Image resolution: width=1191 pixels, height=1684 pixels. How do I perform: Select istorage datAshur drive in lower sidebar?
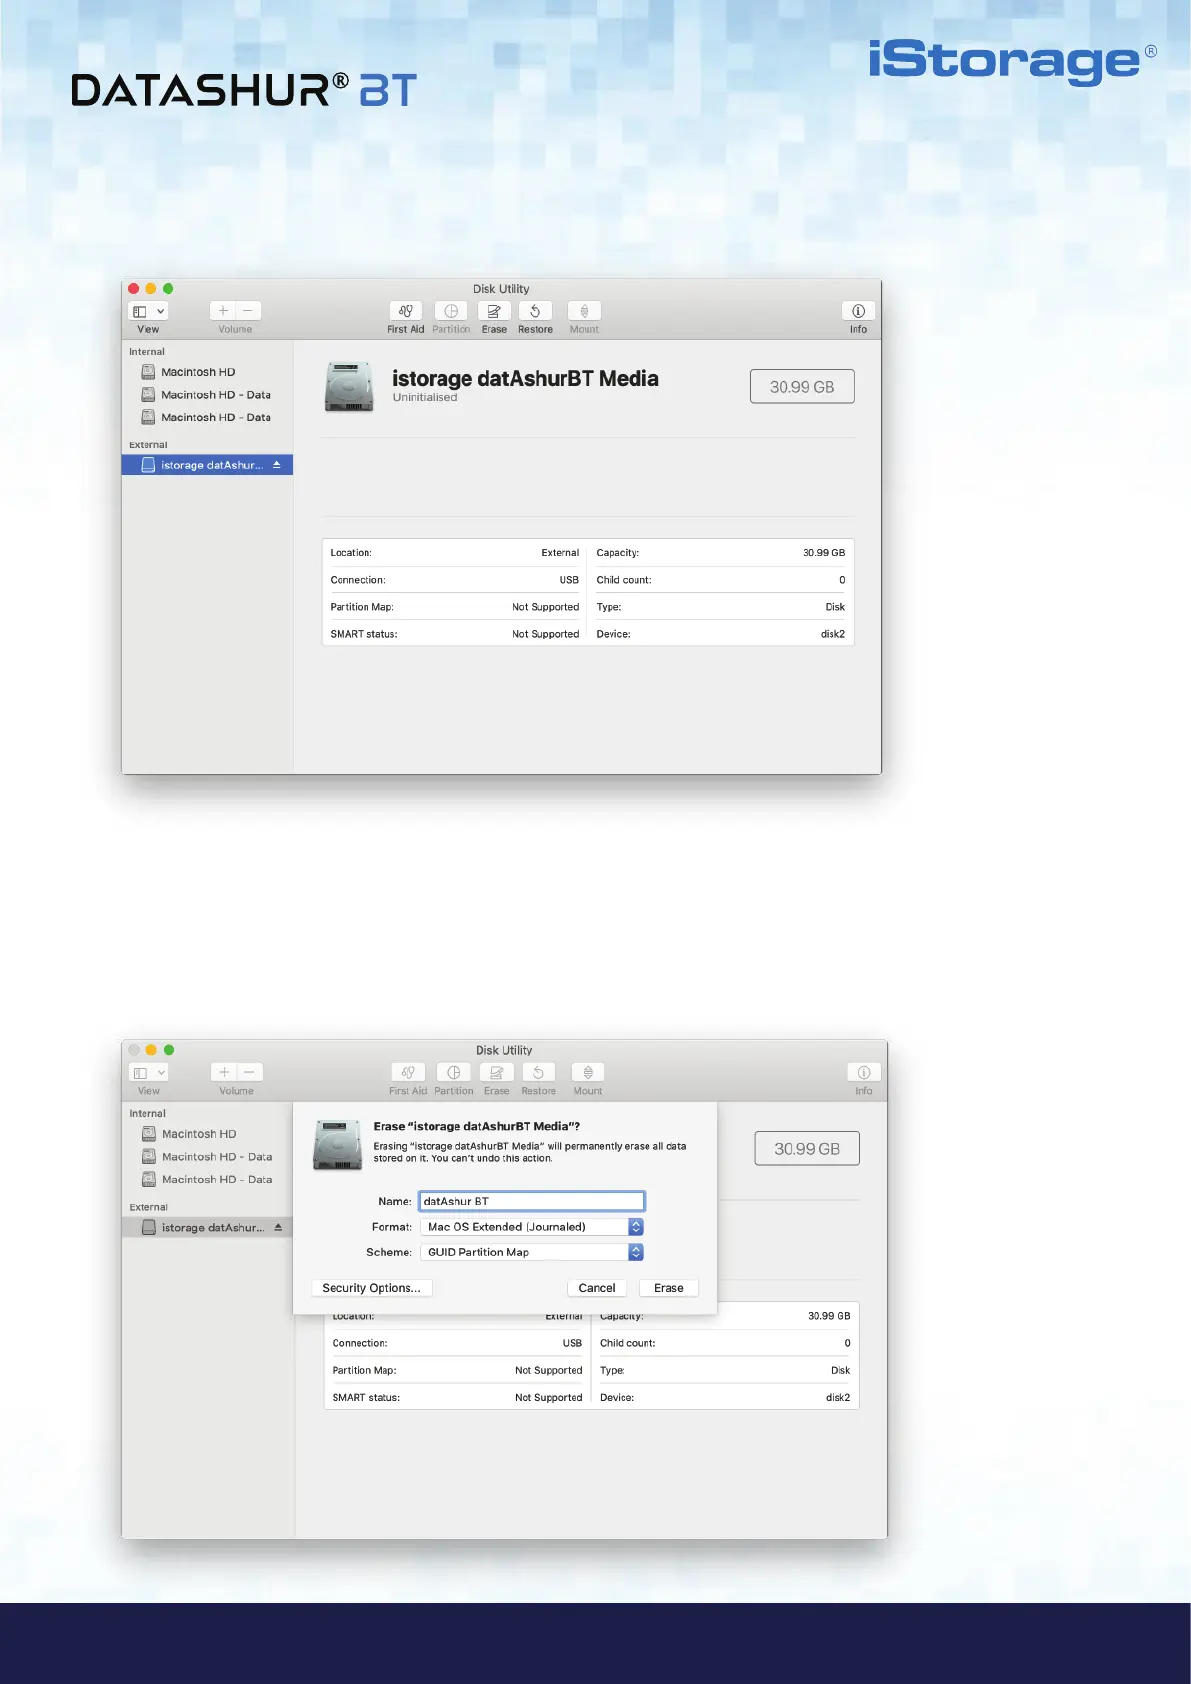click(207, 1227)
